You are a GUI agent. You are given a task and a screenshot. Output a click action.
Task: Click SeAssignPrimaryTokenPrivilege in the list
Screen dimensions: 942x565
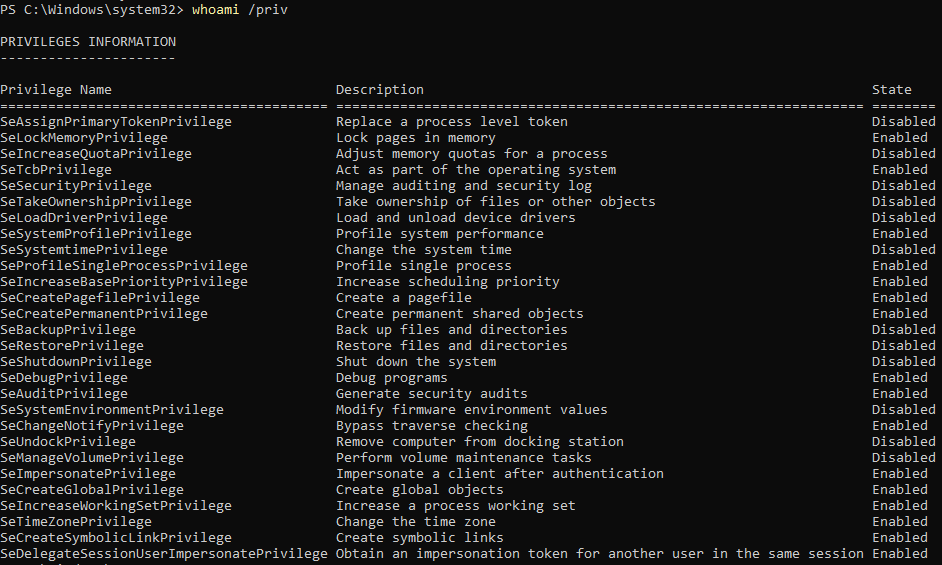tap(116, 122)
